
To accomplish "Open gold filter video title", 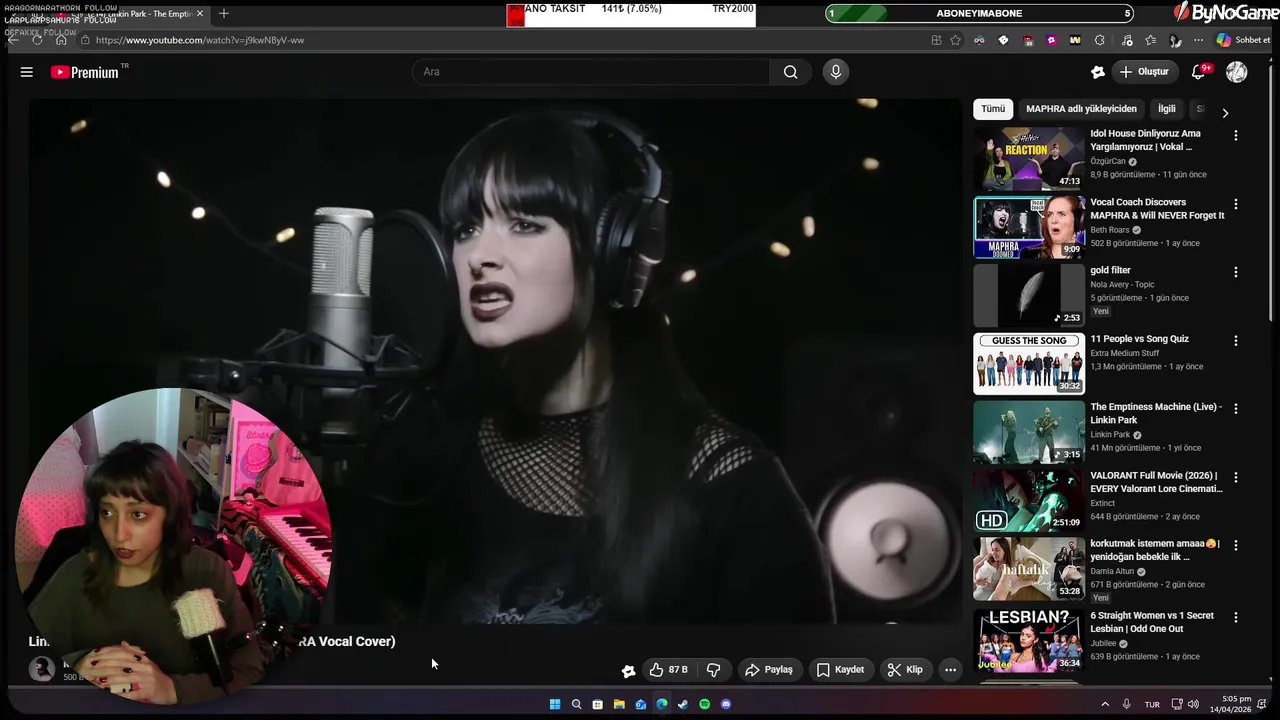I will (1110, 270).
